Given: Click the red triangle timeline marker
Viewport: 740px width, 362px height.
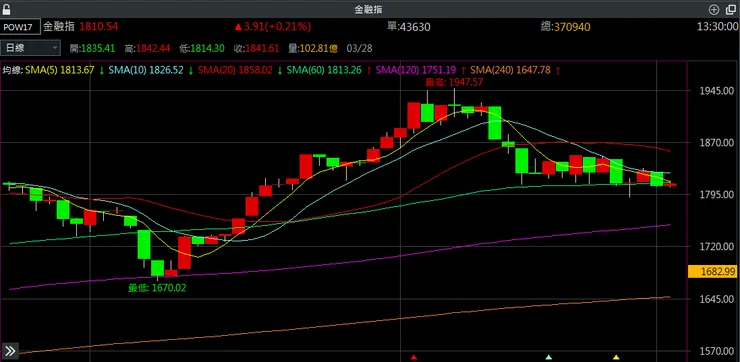Looking at the screenshot, I should point(414,357).
